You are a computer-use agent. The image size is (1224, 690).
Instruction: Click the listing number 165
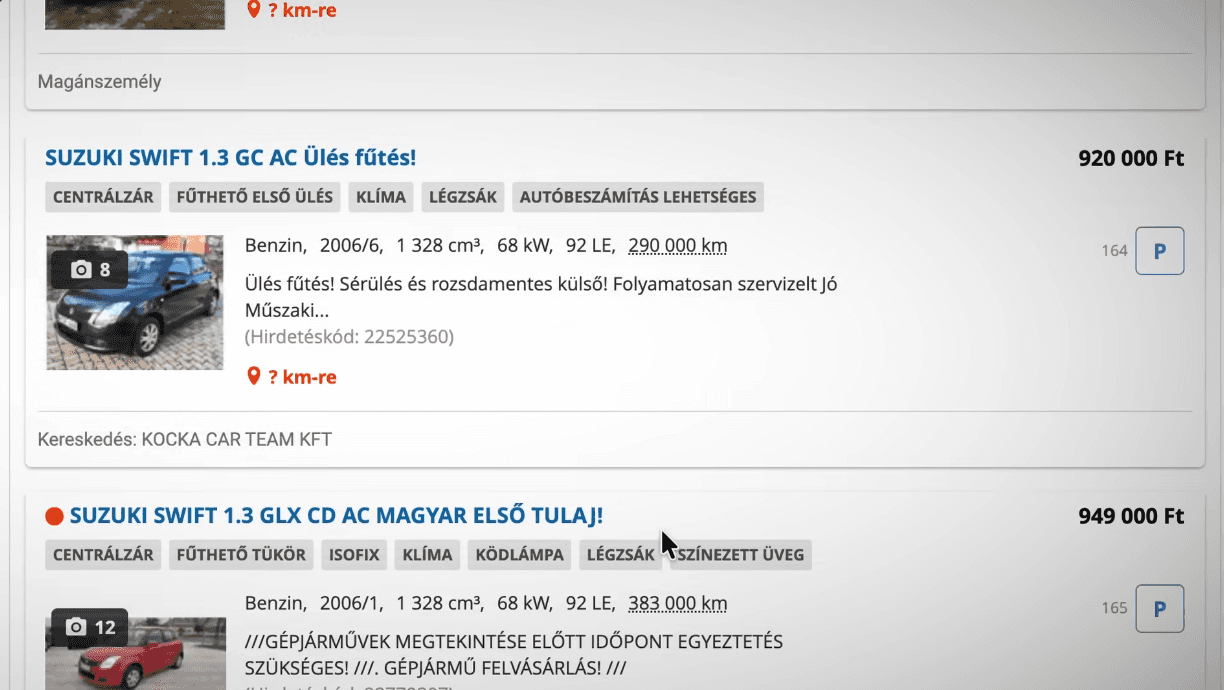click(1114, 609)
